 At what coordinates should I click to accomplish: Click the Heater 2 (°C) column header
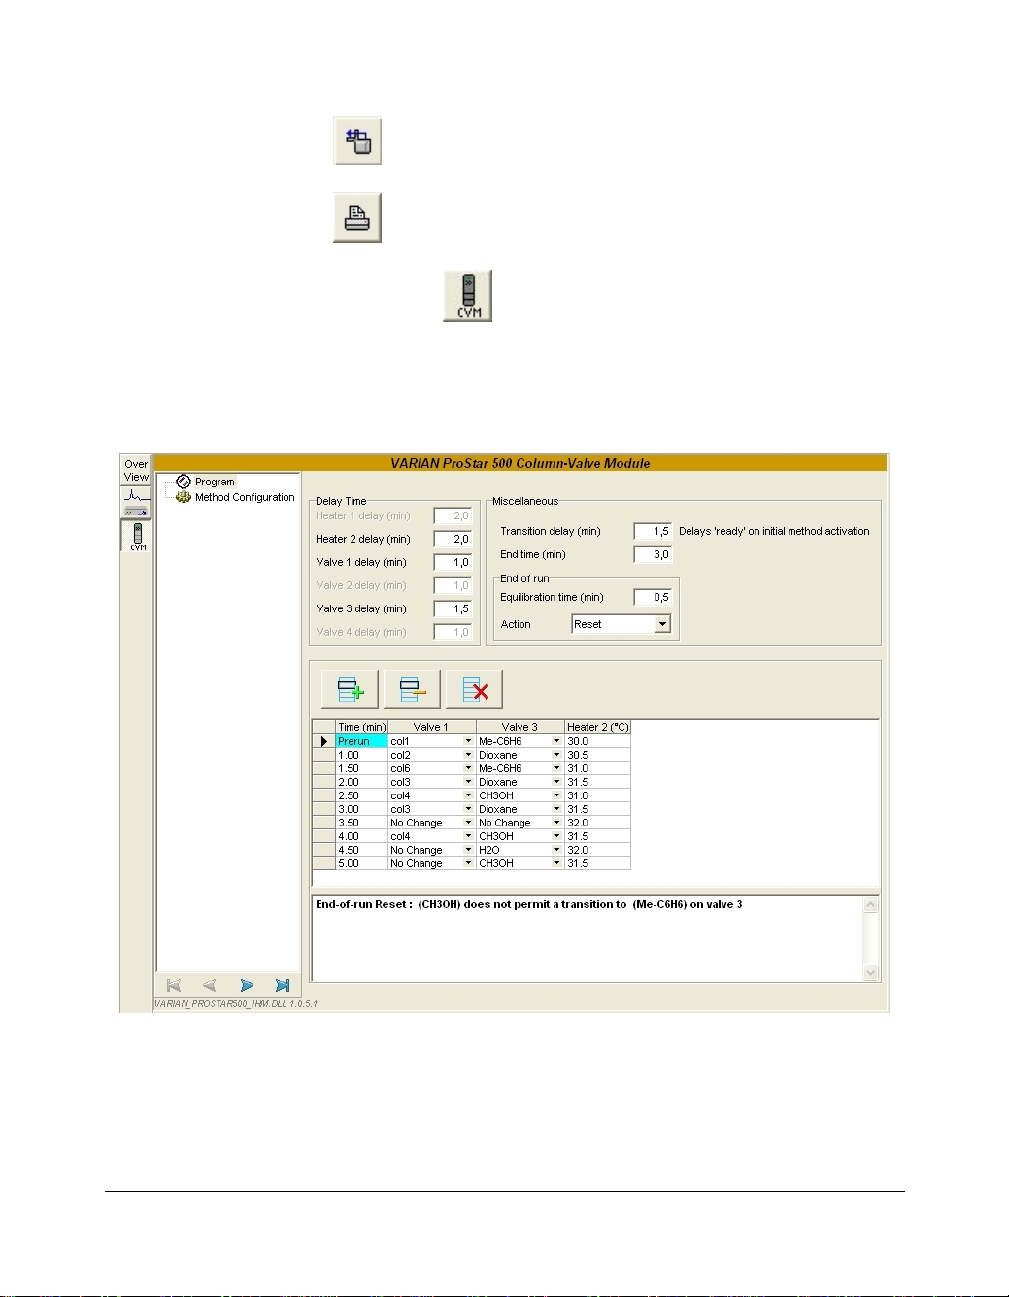pos(598,727)
